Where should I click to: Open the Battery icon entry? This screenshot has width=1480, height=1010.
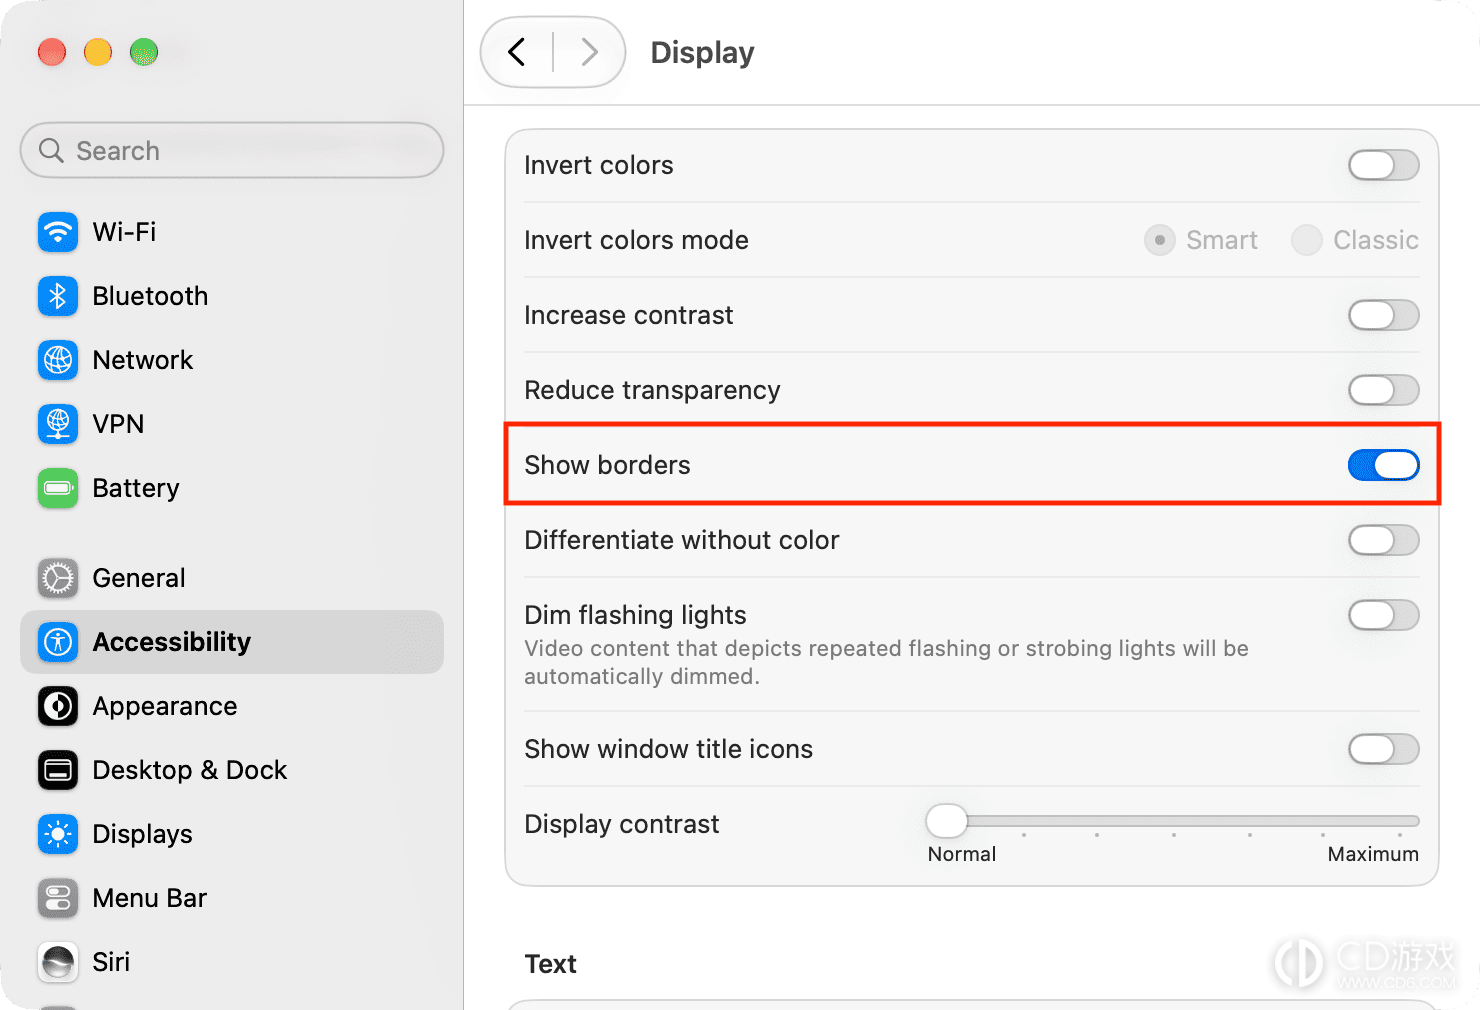coord(58,488)
